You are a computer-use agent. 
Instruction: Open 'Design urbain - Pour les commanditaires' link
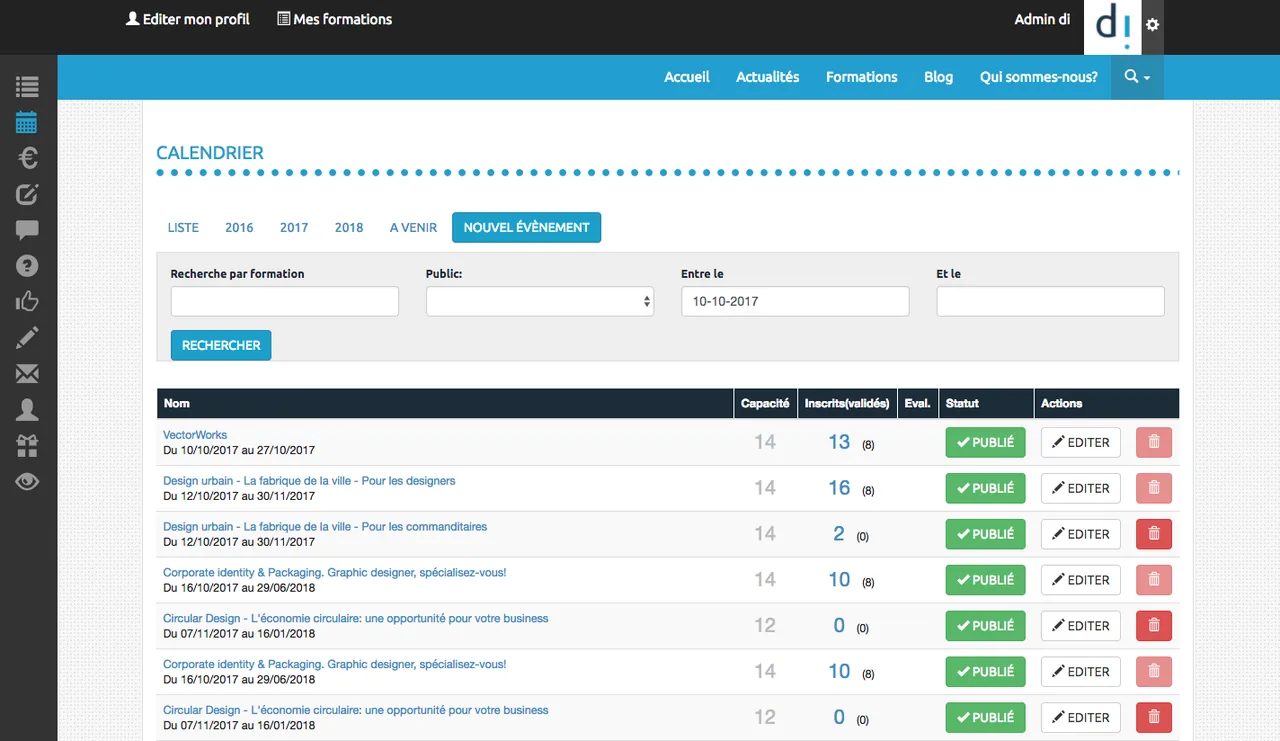(325, 527)
